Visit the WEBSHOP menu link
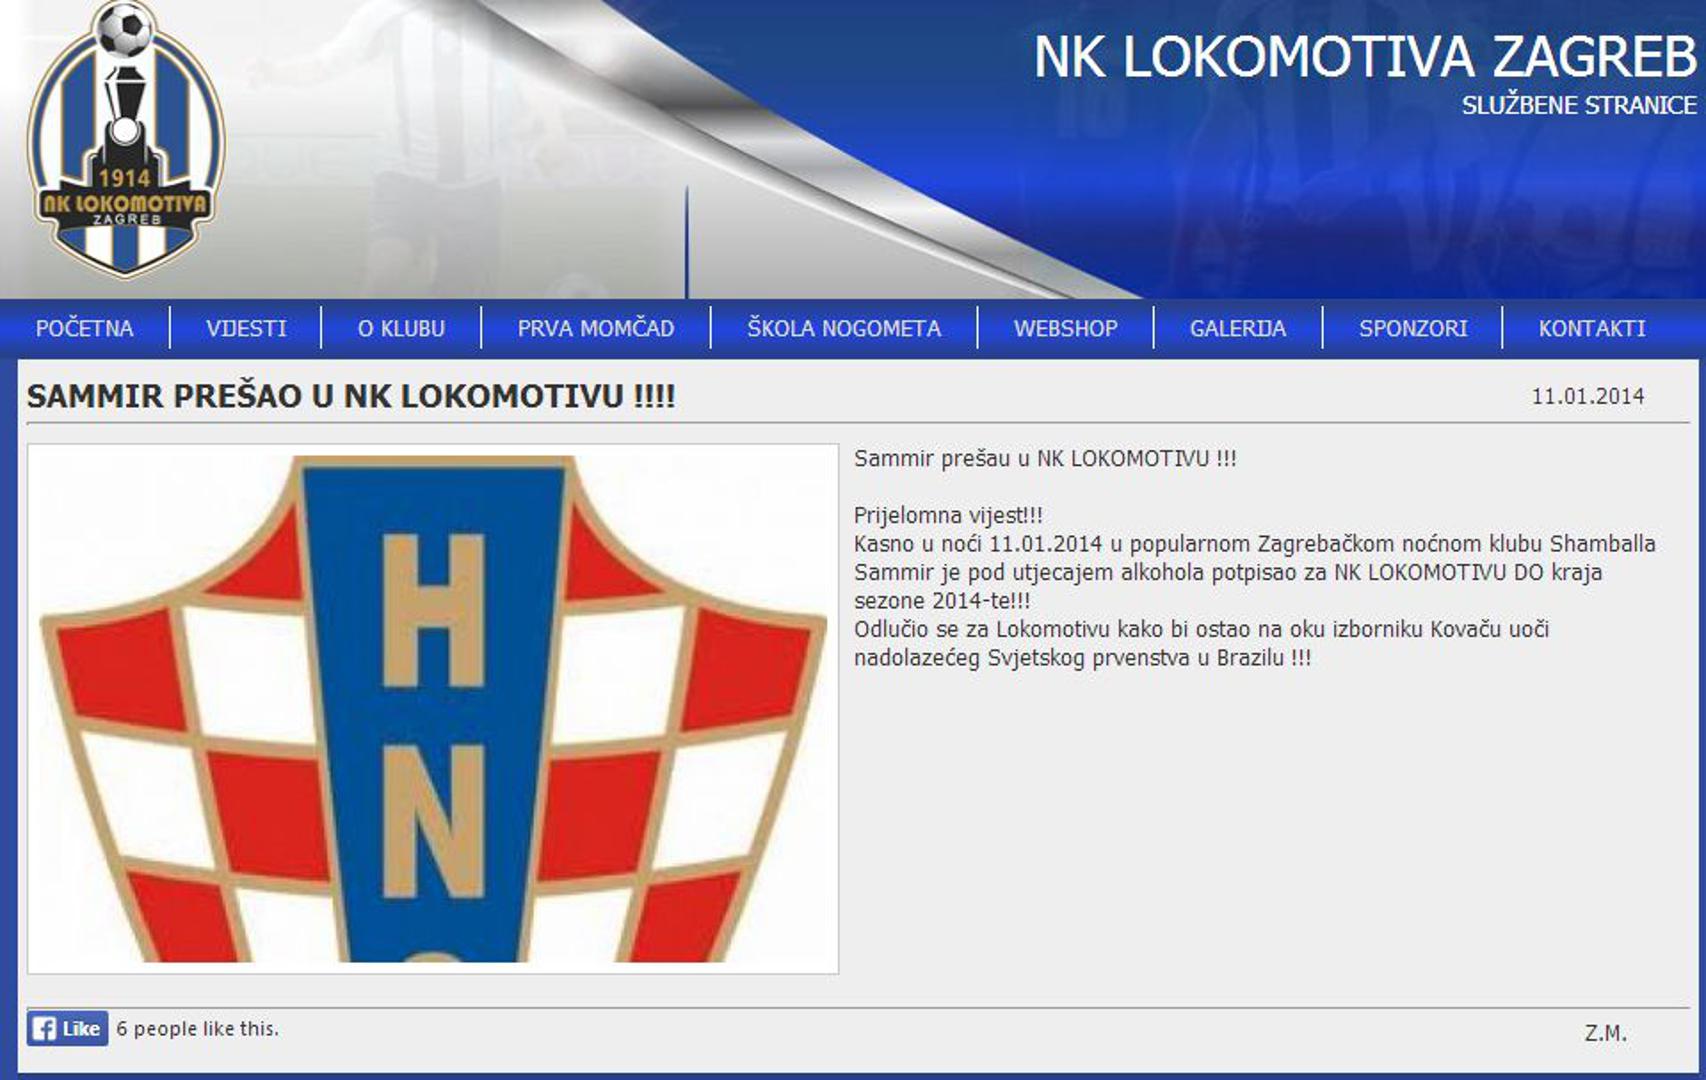This screenshot has height=1080, width=1706. click(x=1066, y=328)
